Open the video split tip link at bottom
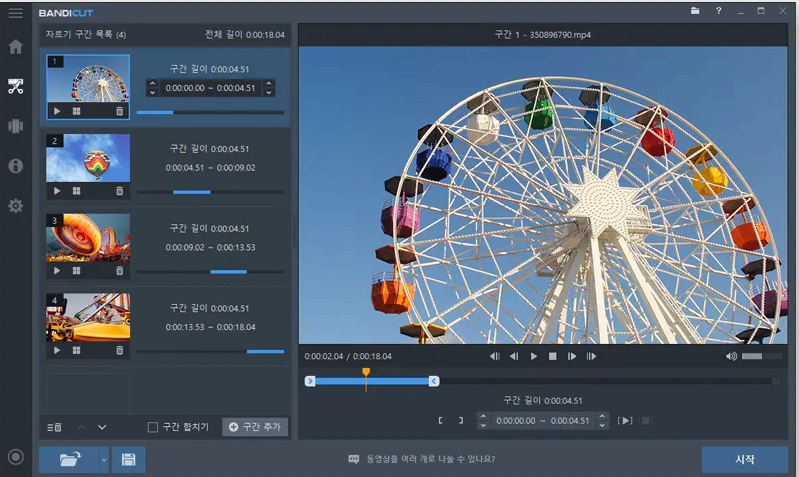Screen dimensions: 799x477 tap(421, 459)
